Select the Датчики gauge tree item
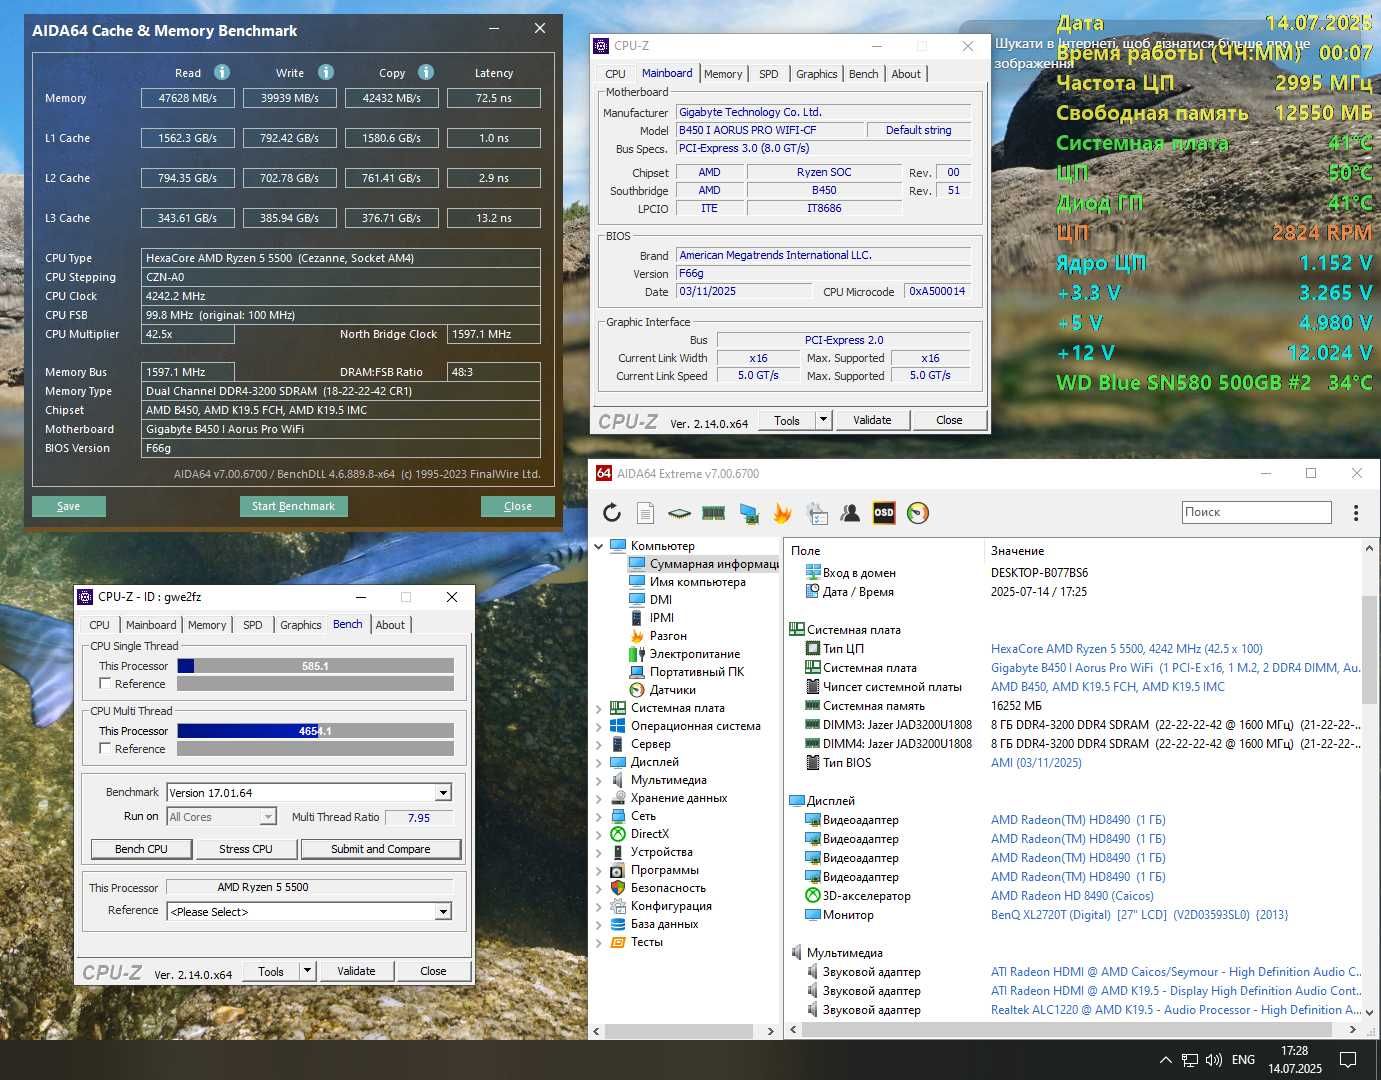Screen dimensions: 1381x1080 pyautogui.click(x=663, y=690)
